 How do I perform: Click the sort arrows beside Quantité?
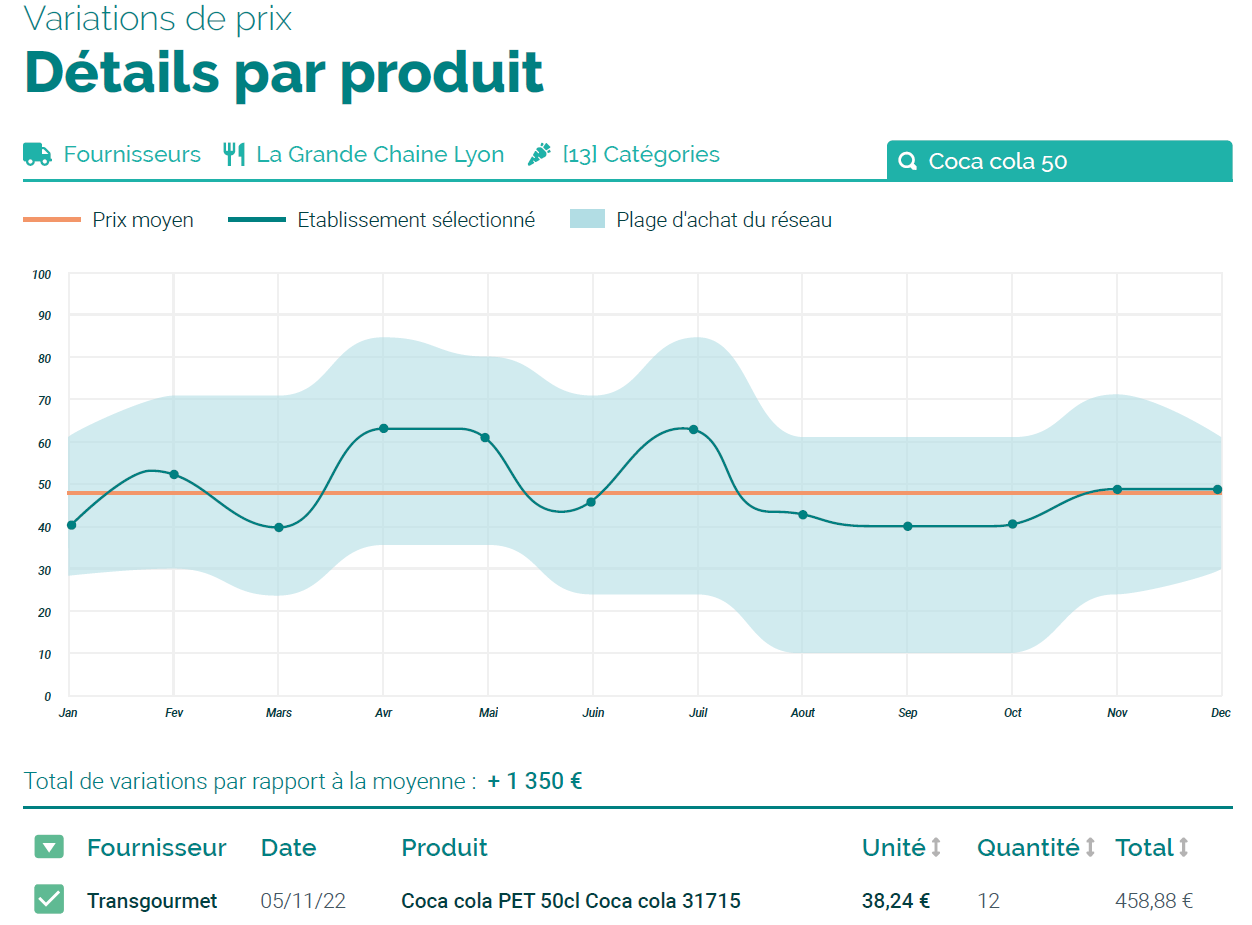(x=1091, y=848)
